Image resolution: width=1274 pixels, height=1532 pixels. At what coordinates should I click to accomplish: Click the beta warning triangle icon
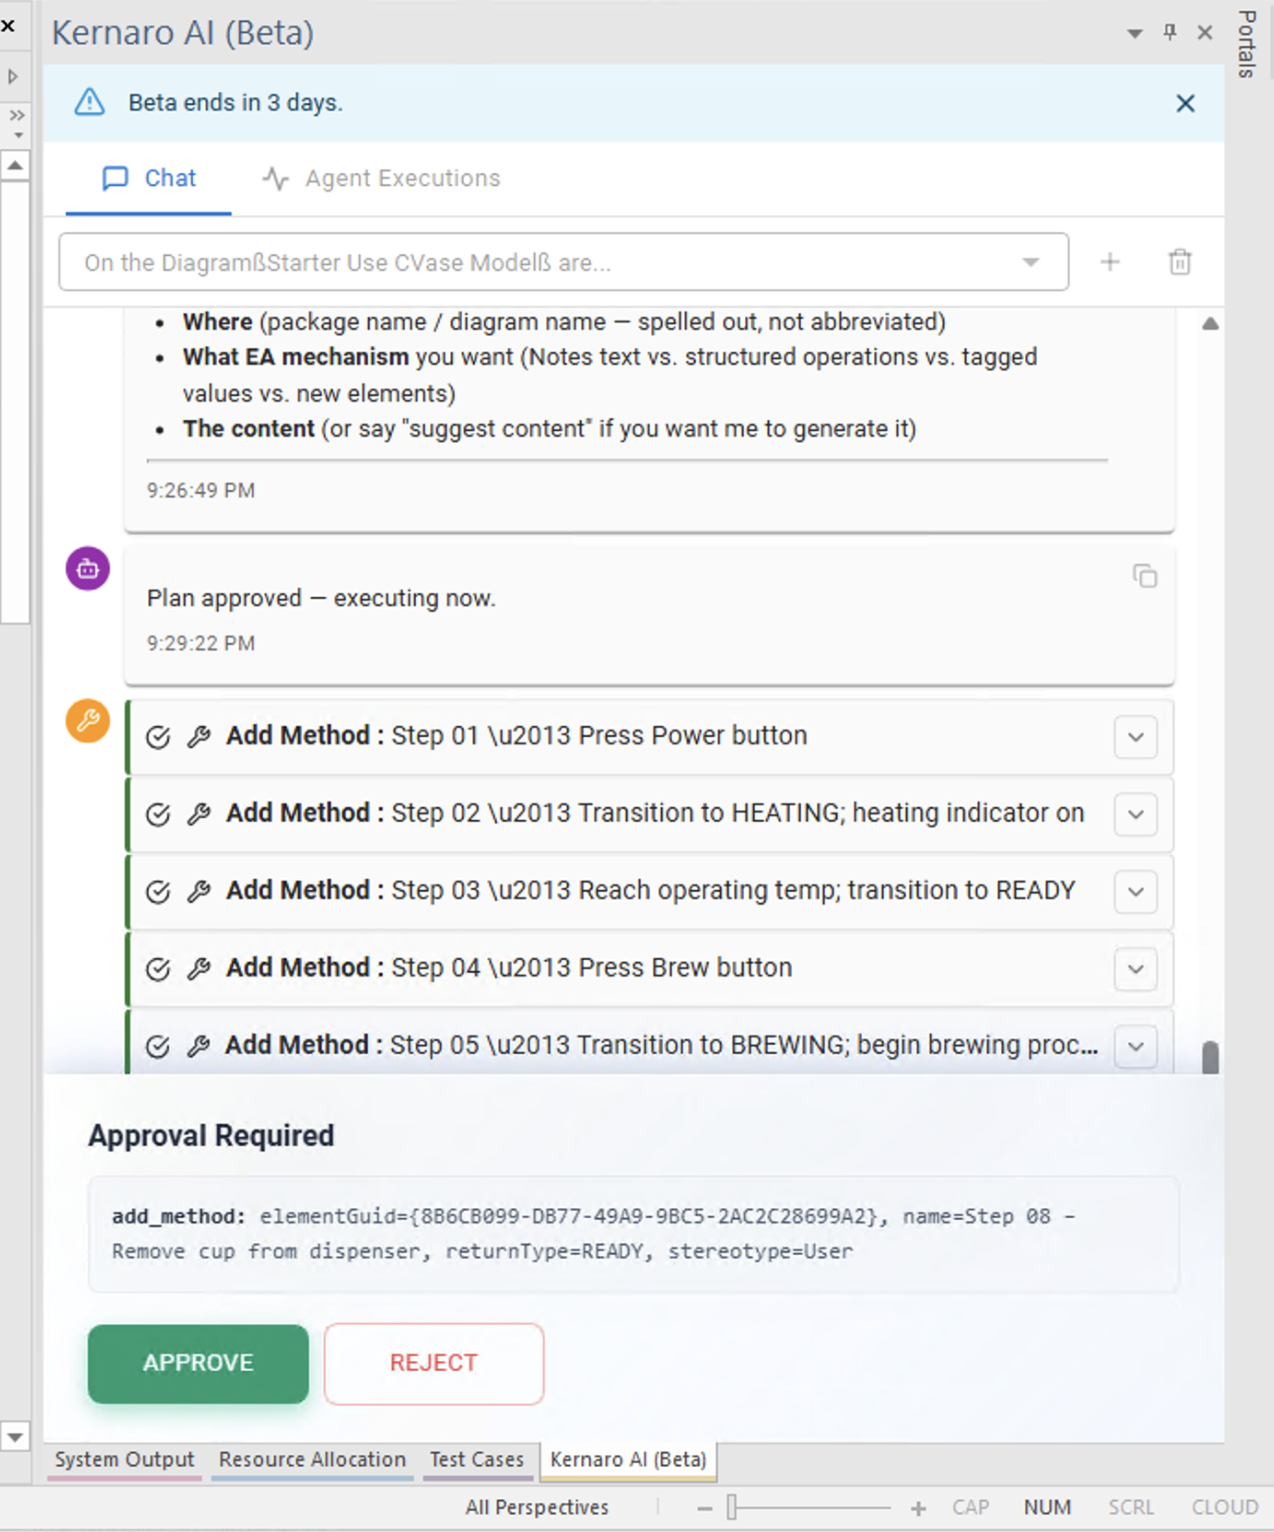pyautogui.click(x=90, y=102)
